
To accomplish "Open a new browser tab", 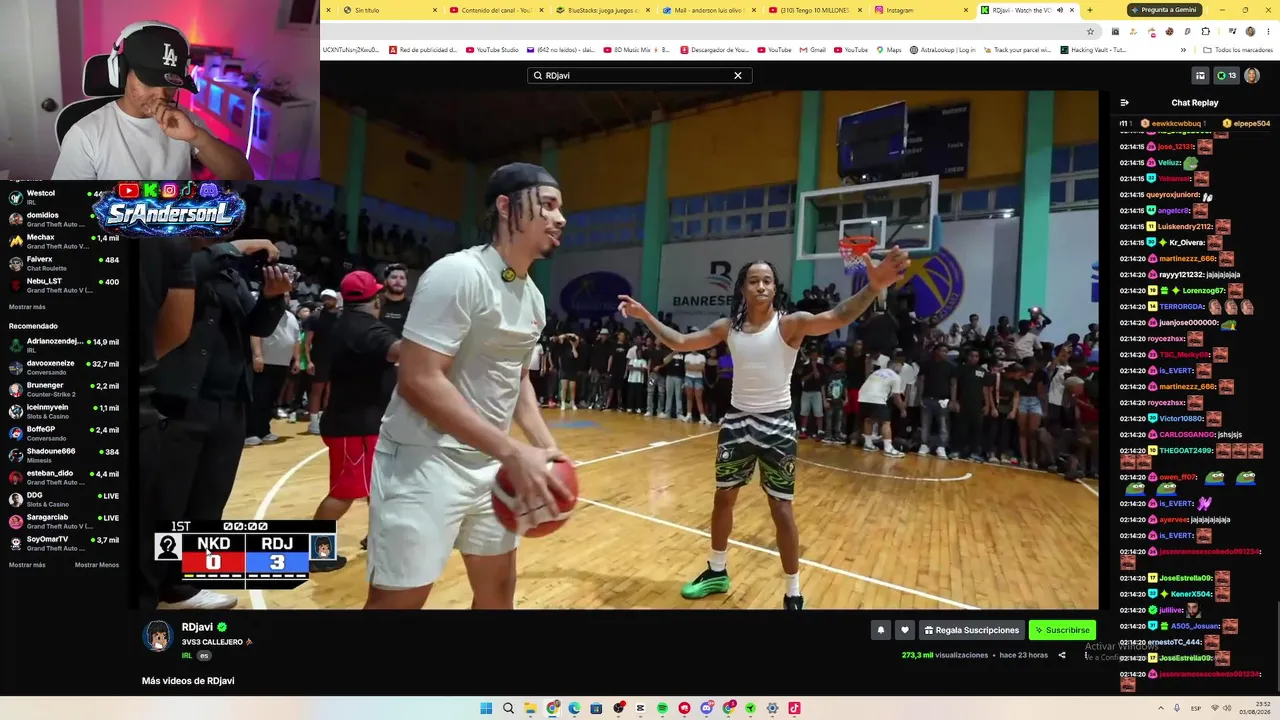I will (1090, 10).
